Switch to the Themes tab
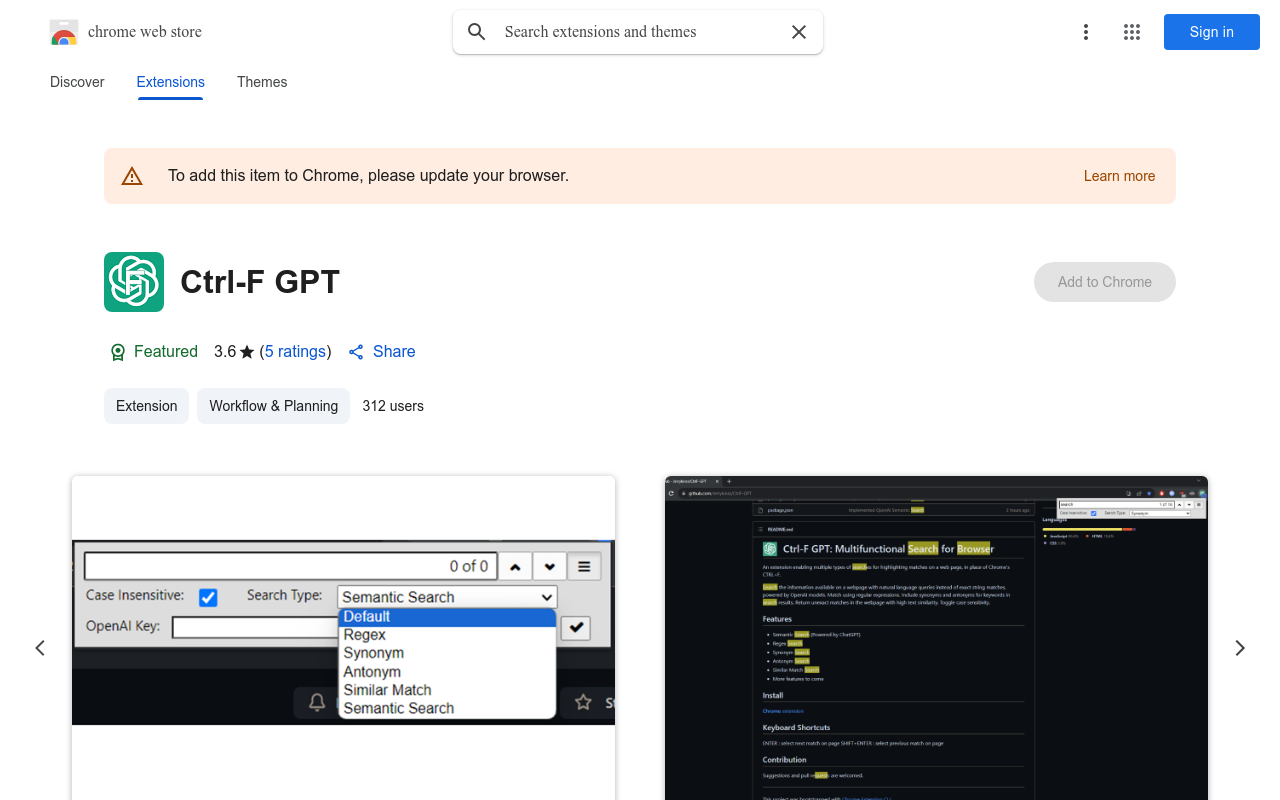 pos(262,82)
